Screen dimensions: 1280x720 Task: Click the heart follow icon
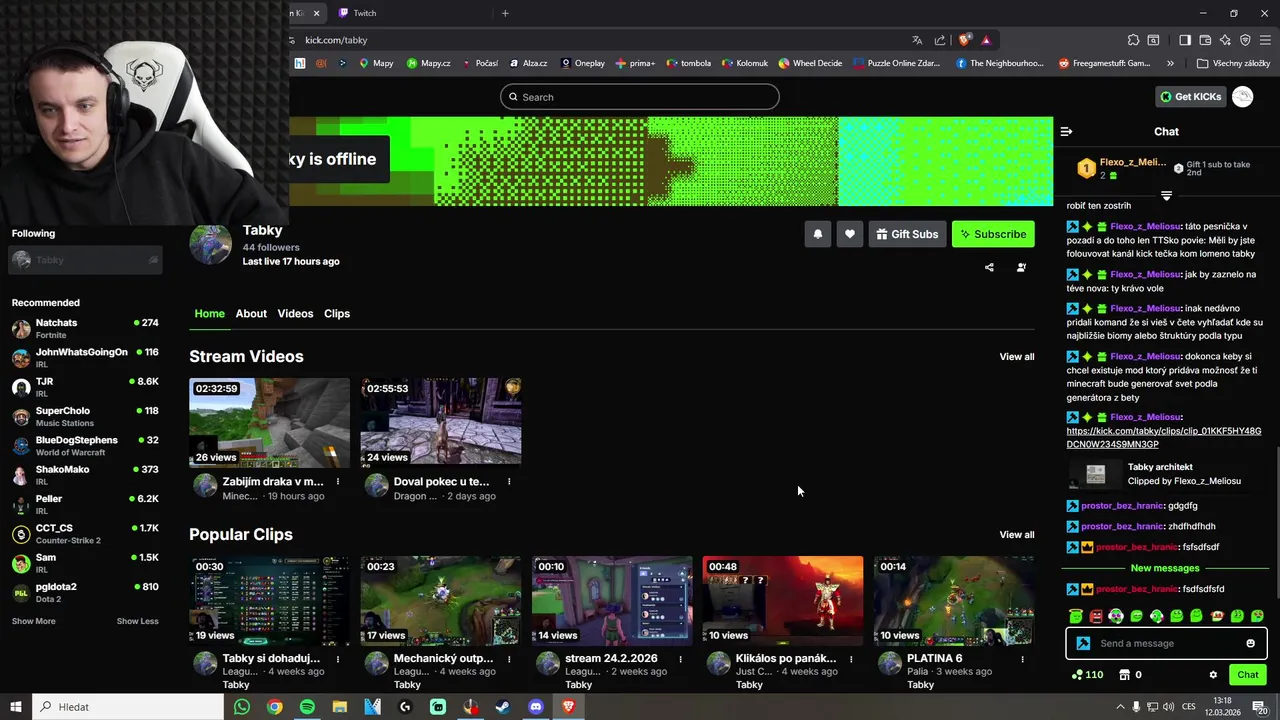(849, 234)
